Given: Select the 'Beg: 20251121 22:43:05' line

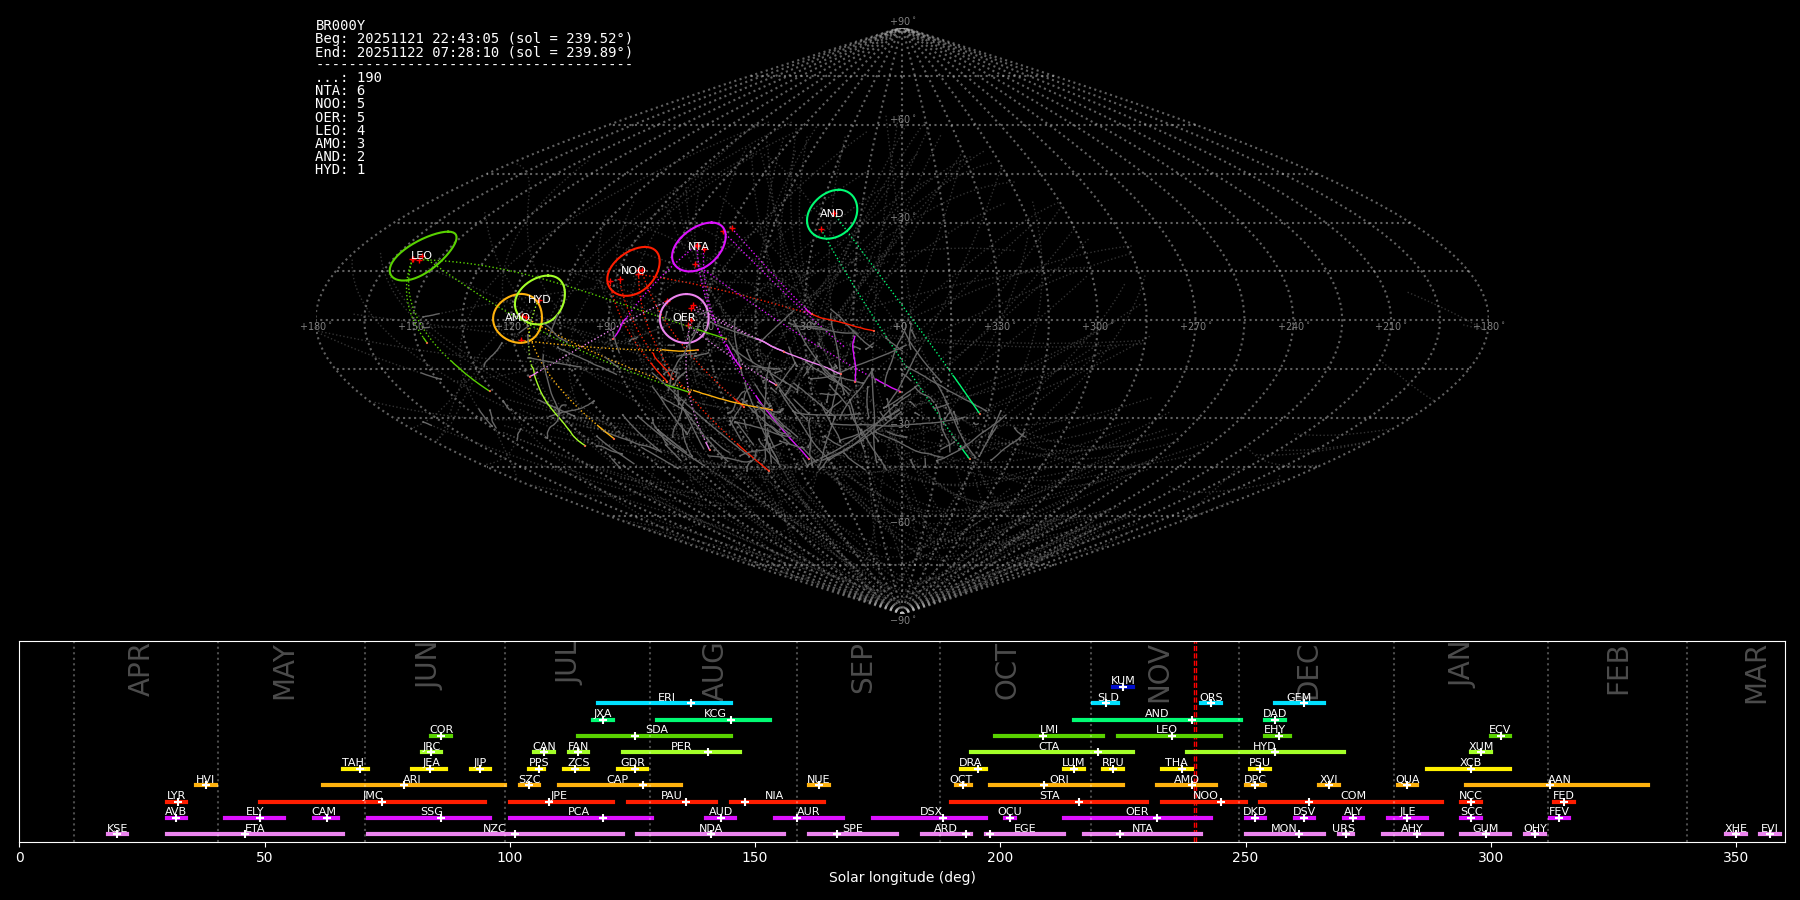Looking at the screenshot, I should (474, 39).
